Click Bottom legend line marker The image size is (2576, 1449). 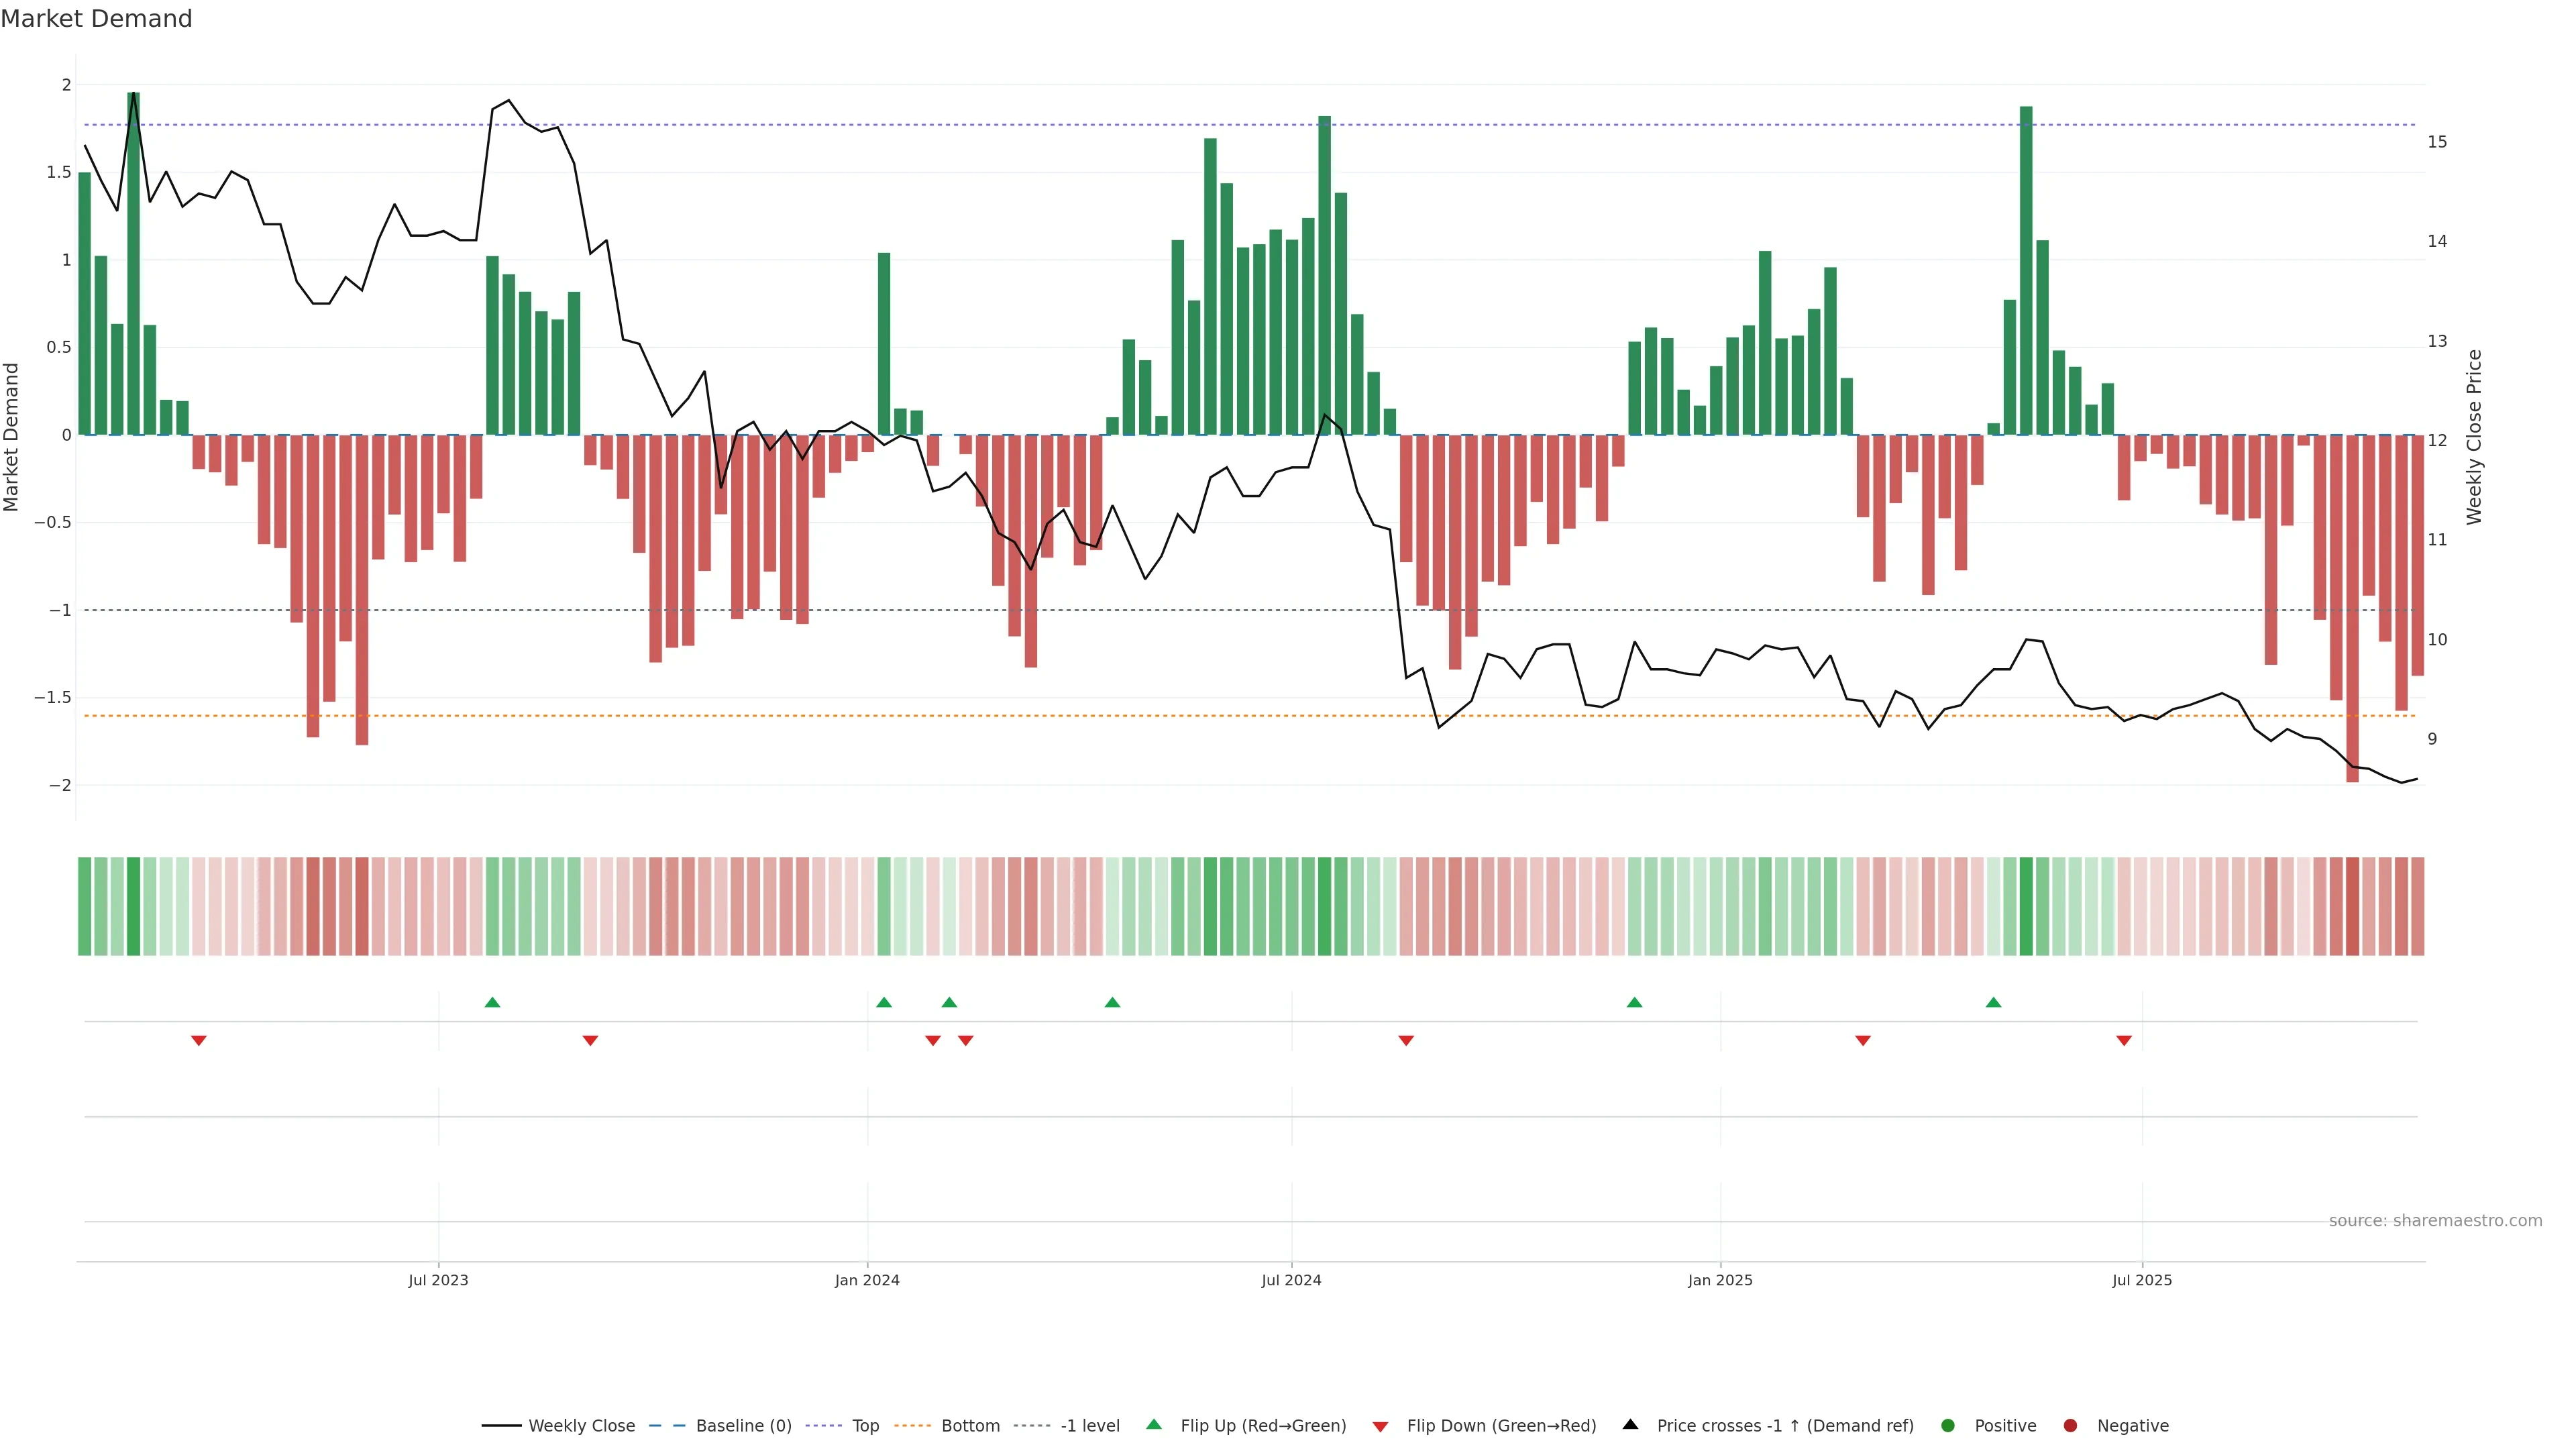[912, 1426]
